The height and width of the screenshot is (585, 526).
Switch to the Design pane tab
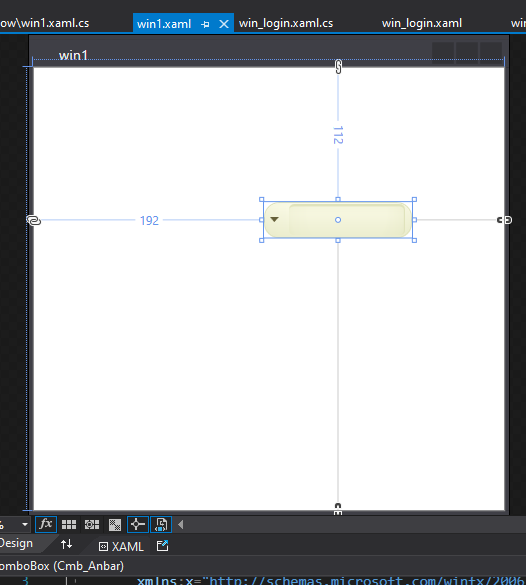pos(17,543)
